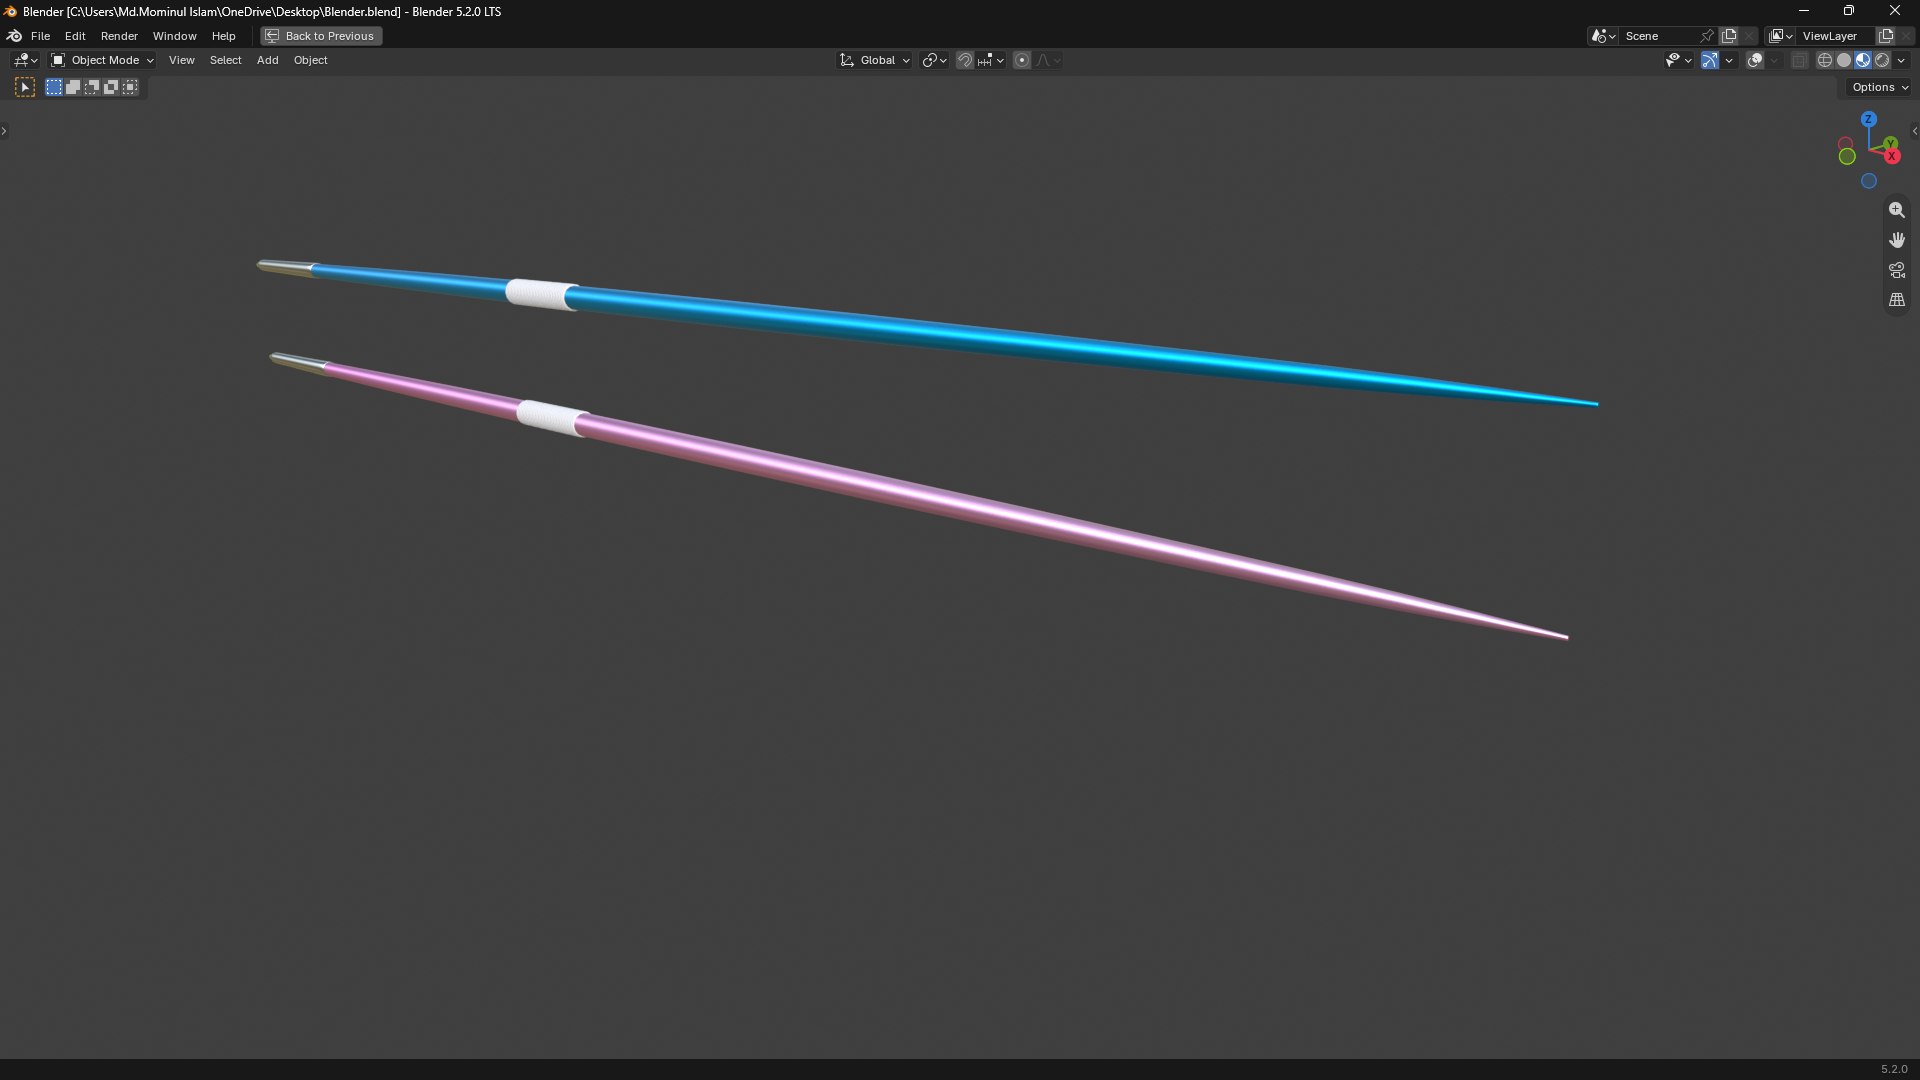Toggle proportional editing
The height and width of the screenshot is (1080, 1920).
(x=1022, y=60)
